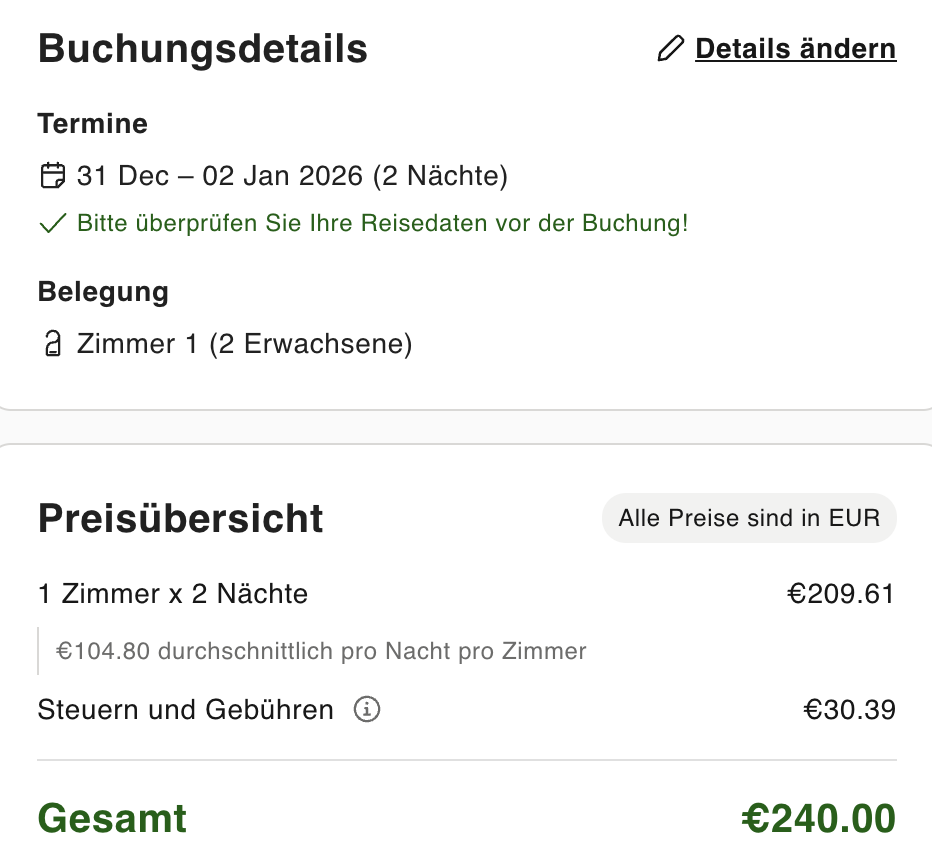This screenshot has width=932, height=852.
Task: Click the Alle Preise sind in EUR badge
Action: tap(749, 518)
